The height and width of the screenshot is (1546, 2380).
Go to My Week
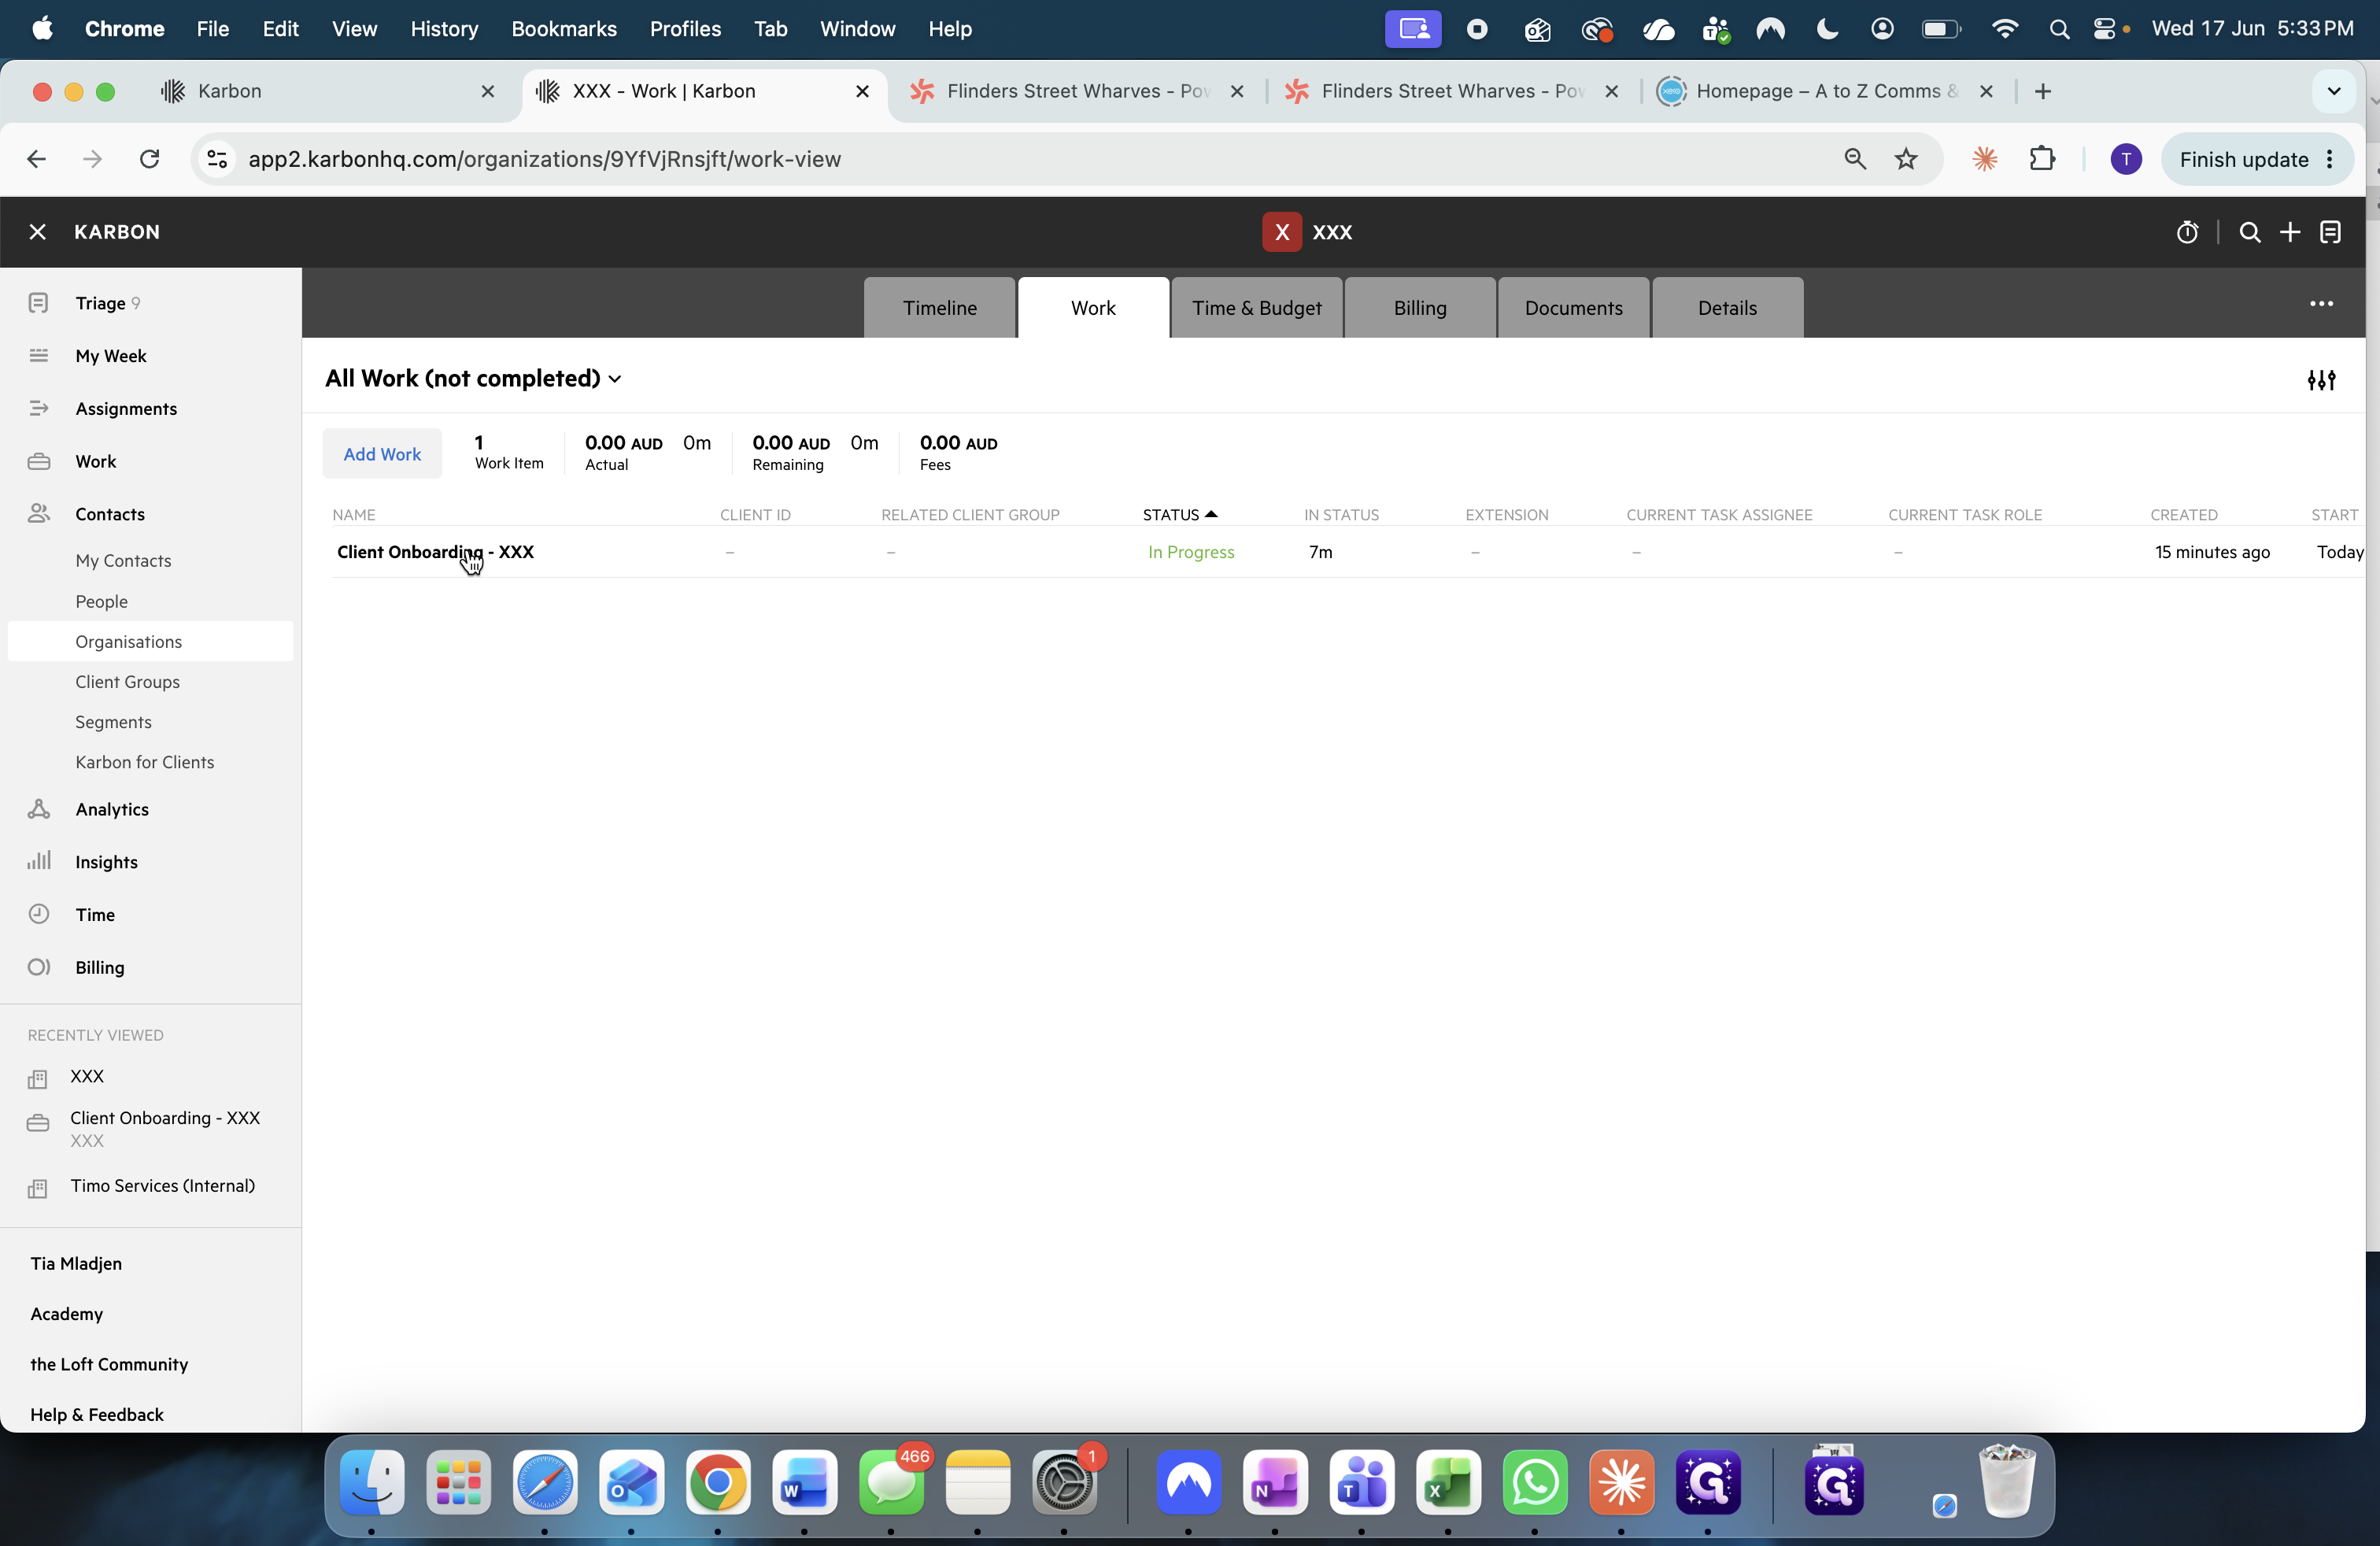(110, 356)
